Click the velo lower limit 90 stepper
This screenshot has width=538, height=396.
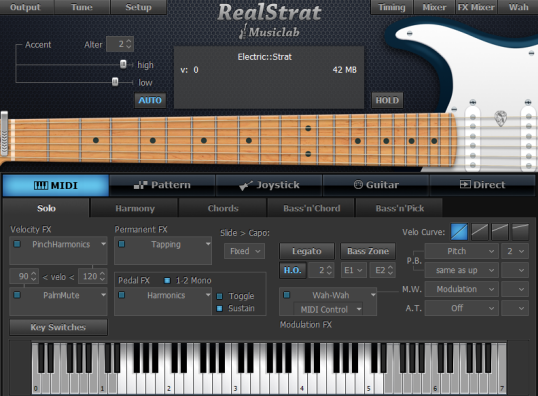[34, 276]
